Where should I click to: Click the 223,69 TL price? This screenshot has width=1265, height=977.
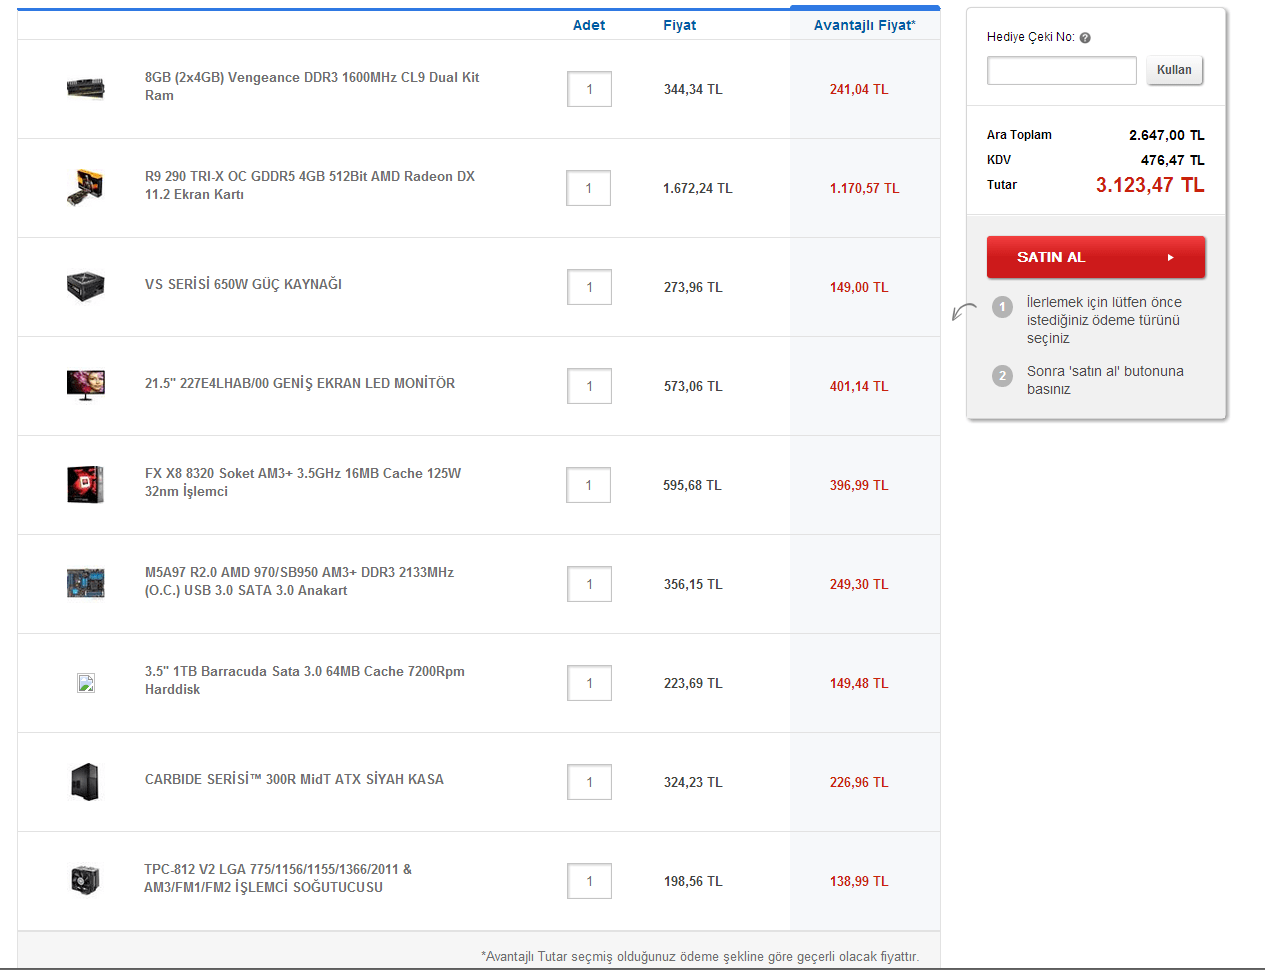[x=693, y=683]
